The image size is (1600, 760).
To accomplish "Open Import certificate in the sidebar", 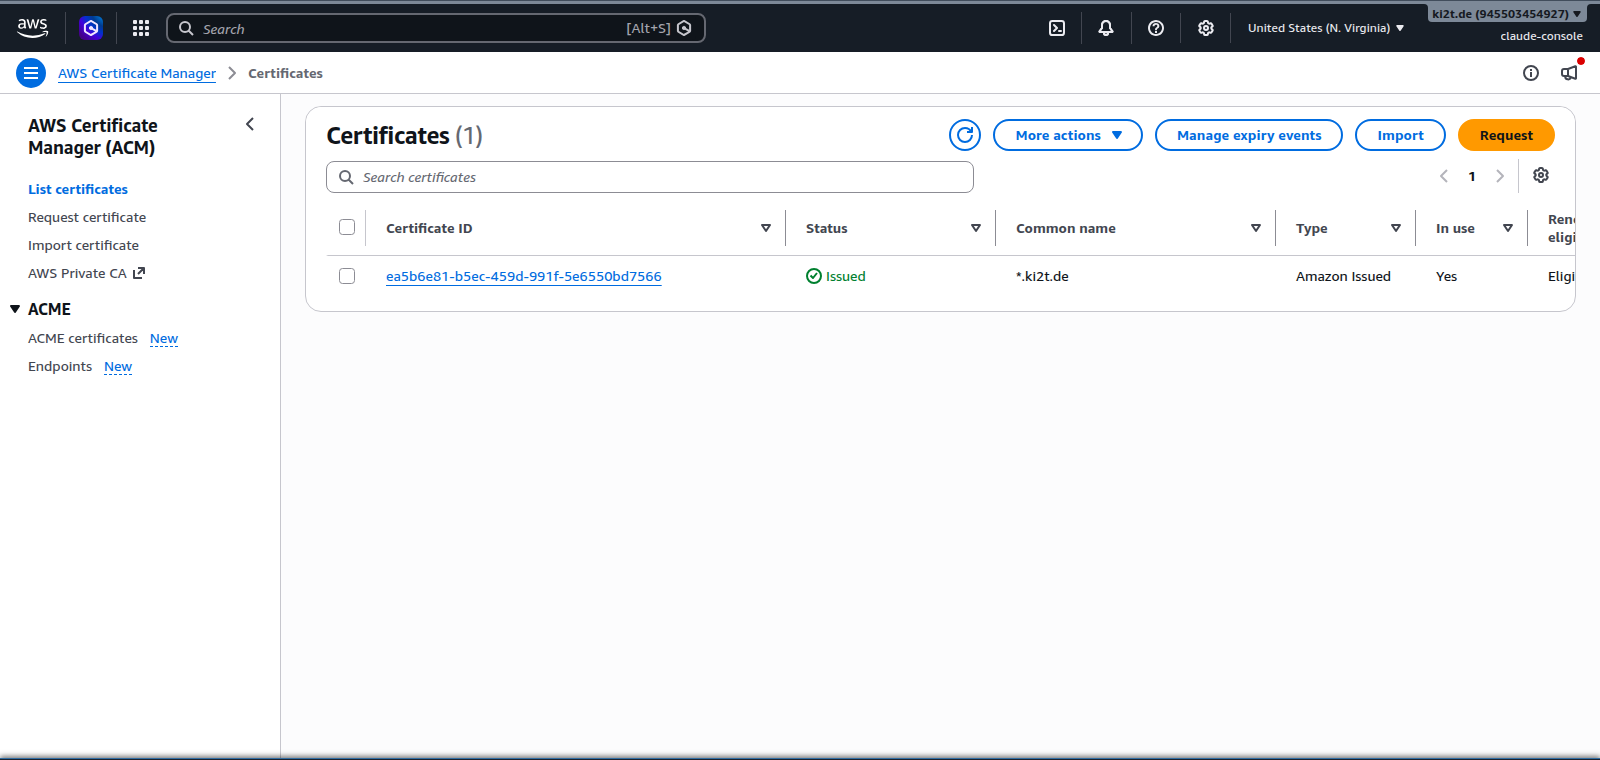I will 83,245.
